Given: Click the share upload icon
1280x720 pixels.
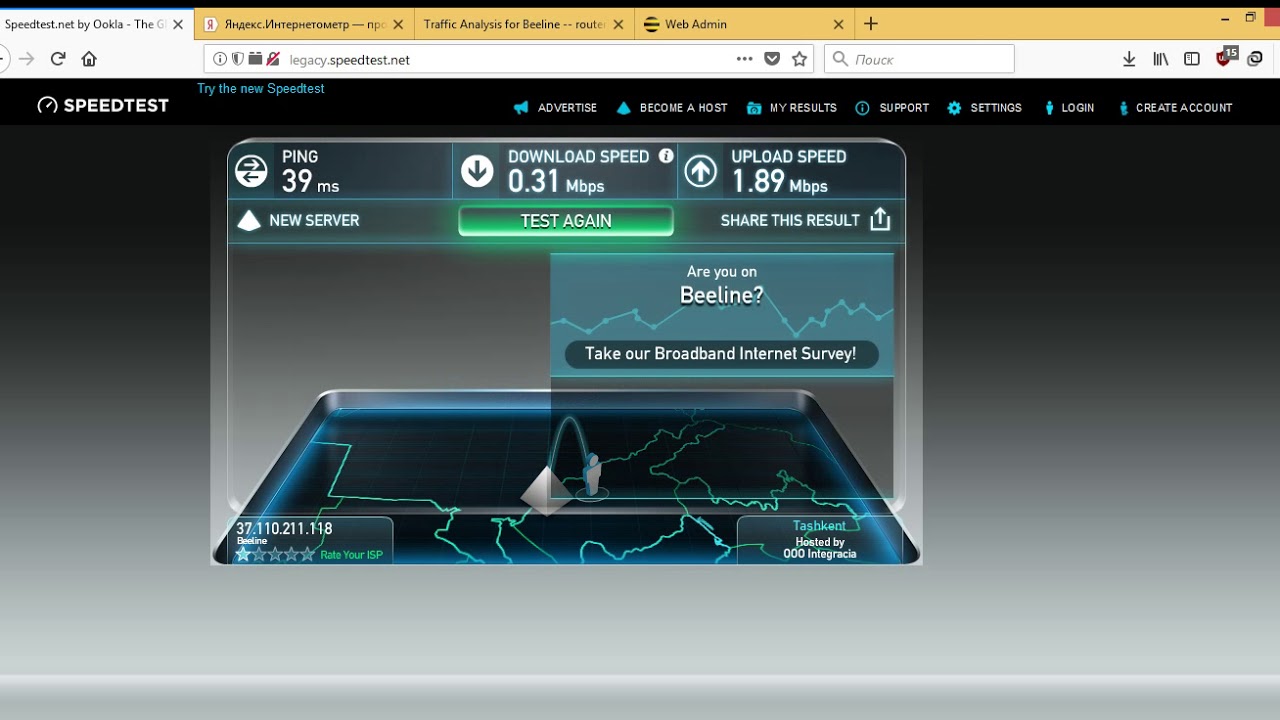Looking at the screenshot, I should (880, 219).
